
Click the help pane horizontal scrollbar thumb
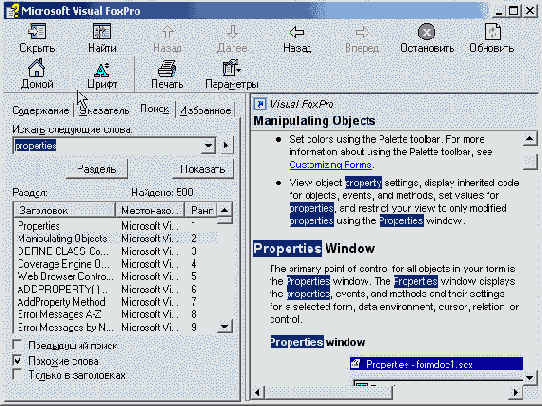pos(328,392)
